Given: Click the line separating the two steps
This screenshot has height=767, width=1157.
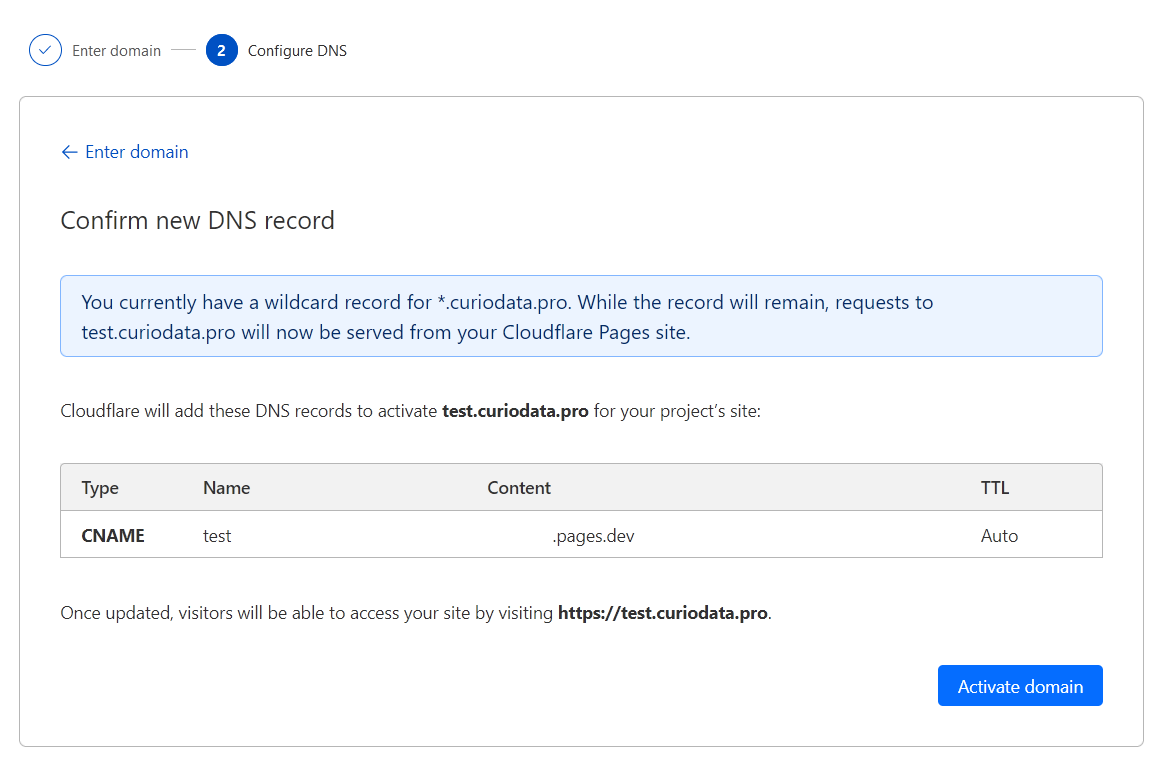Looking at the screenshot, I should (x=183, y=50).
